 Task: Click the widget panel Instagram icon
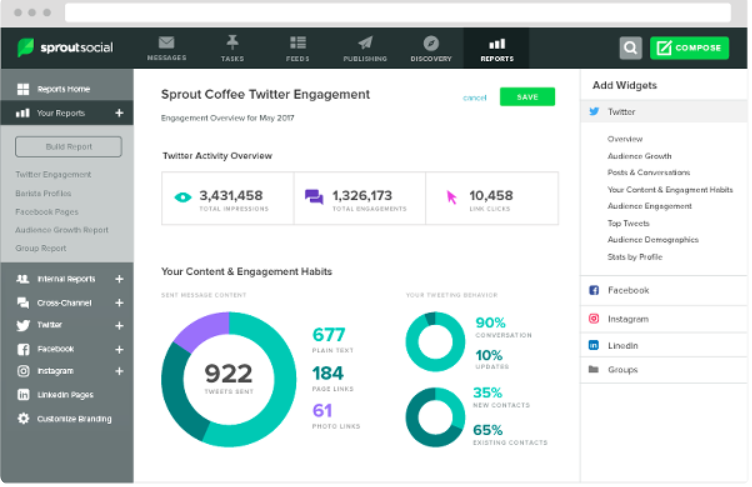594,319
